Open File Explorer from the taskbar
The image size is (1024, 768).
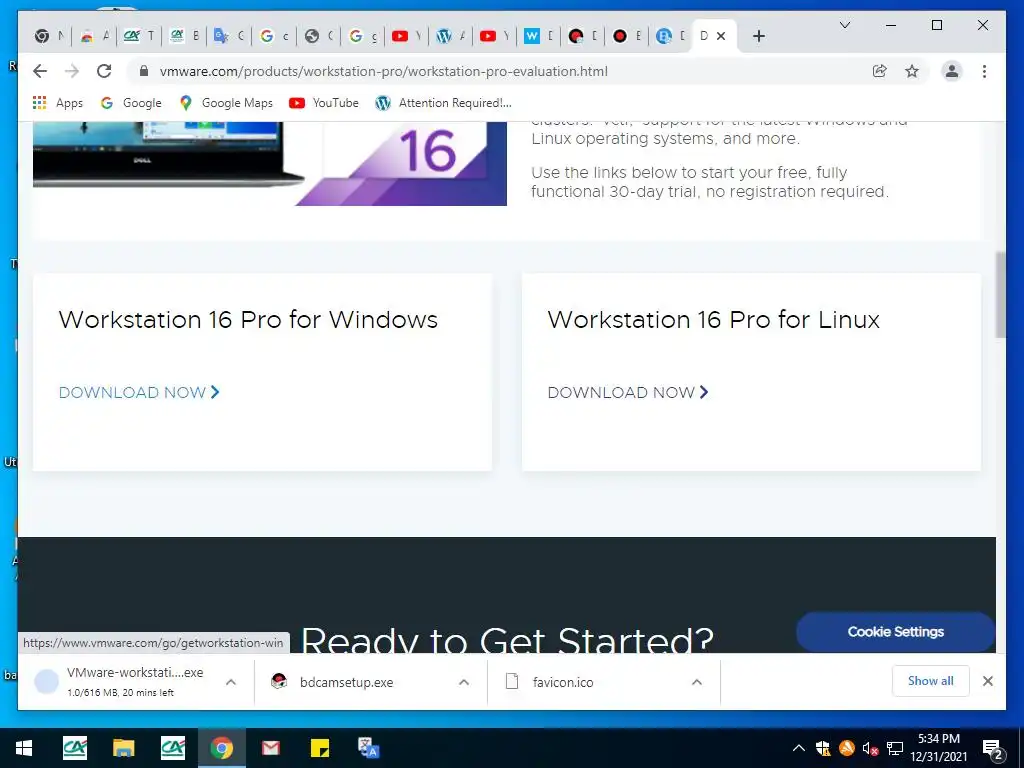coord(123,748)
